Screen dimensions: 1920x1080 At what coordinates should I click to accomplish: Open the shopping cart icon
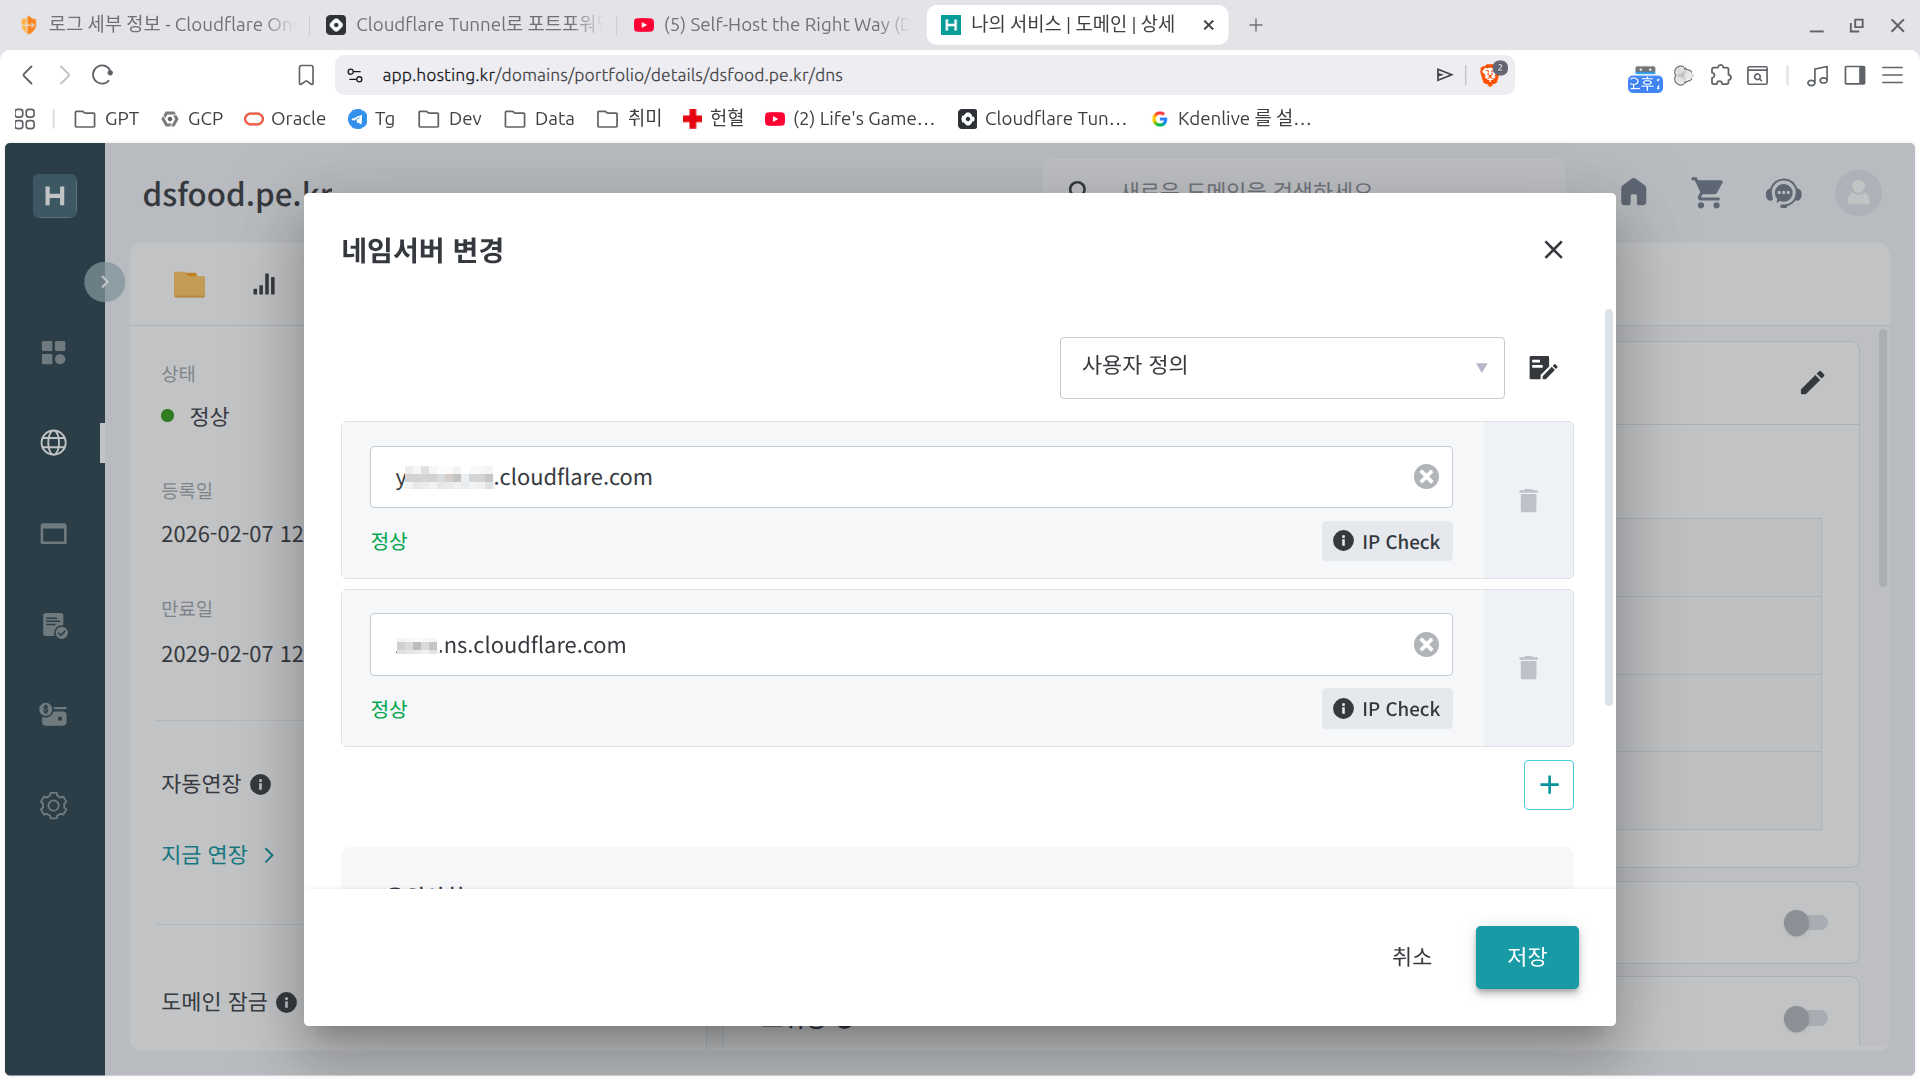[x=1707, y=192]
